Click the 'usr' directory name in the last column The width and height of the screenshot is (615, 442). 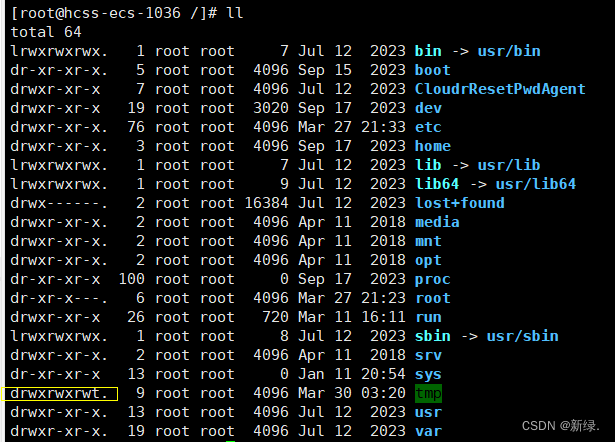(x=428, y=413)
